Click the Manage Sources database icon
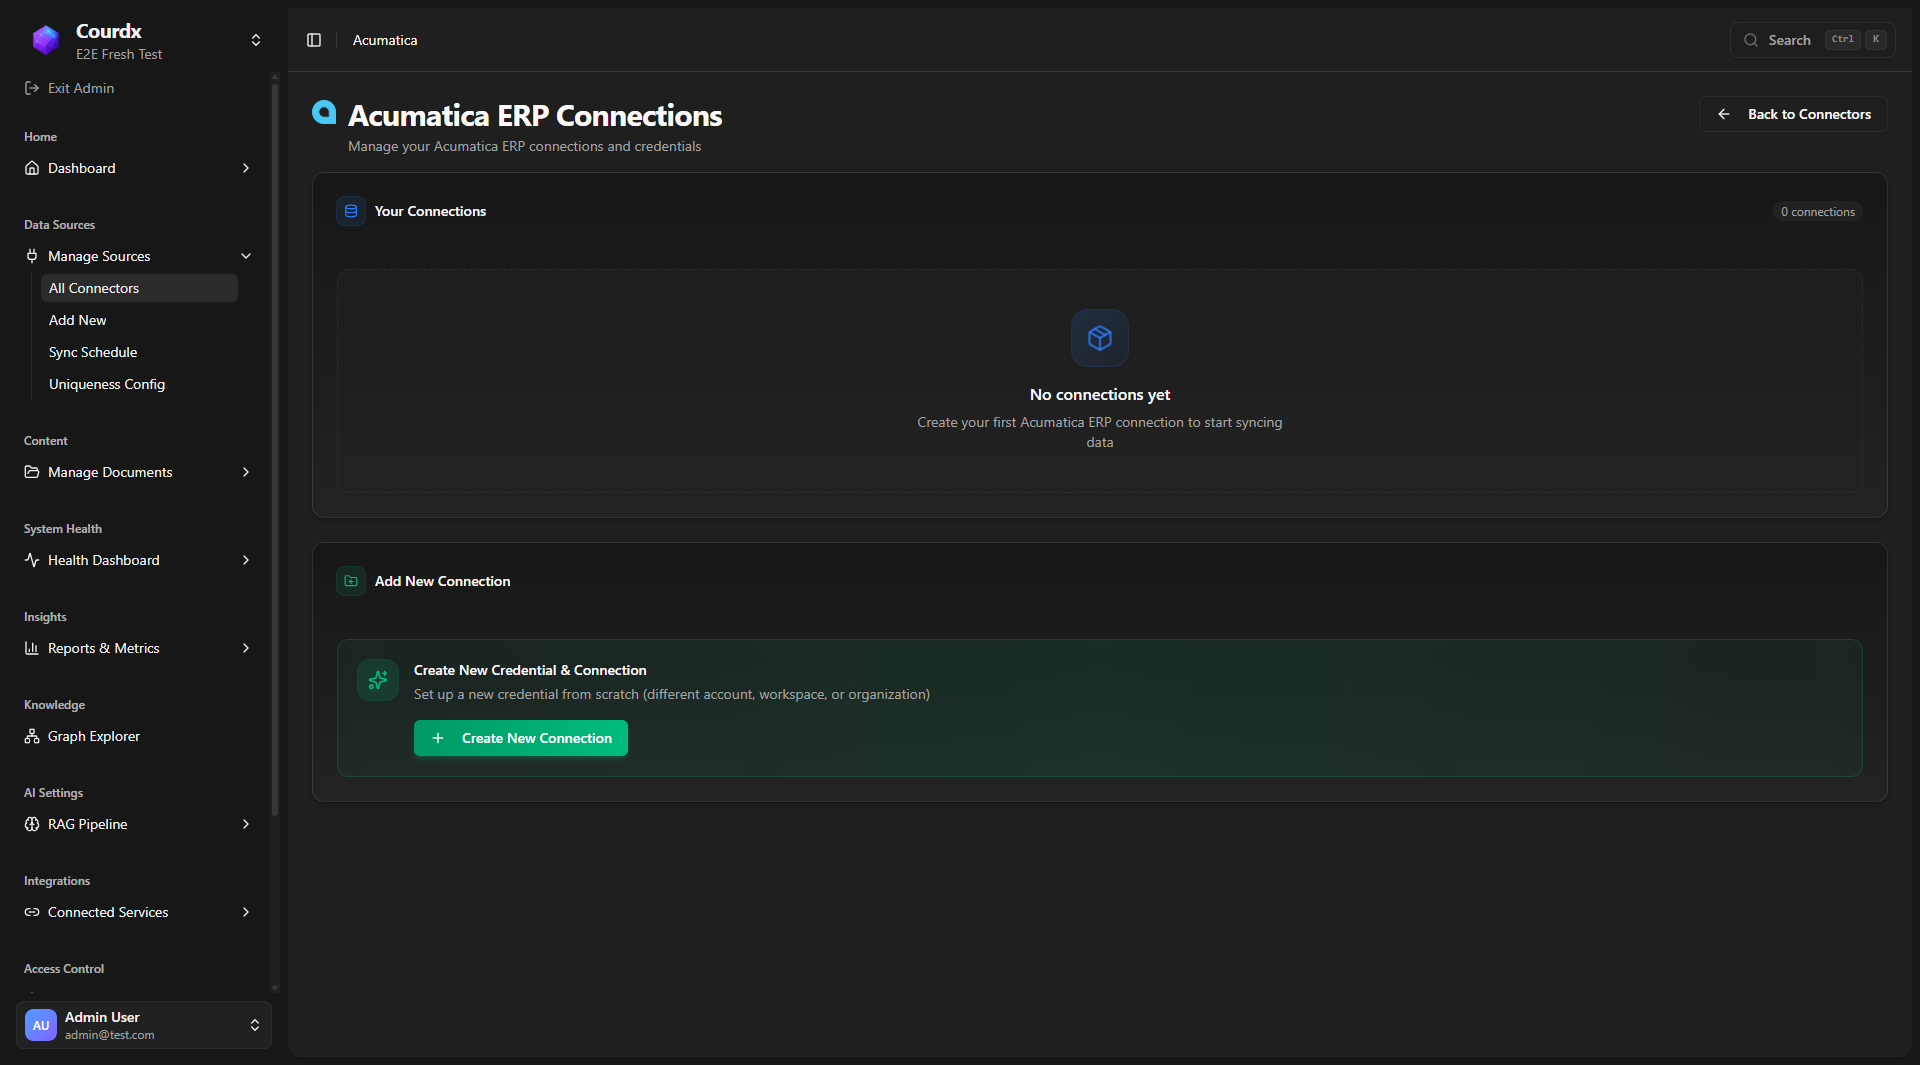1920x1065 pixels. (x=32, y=256)
